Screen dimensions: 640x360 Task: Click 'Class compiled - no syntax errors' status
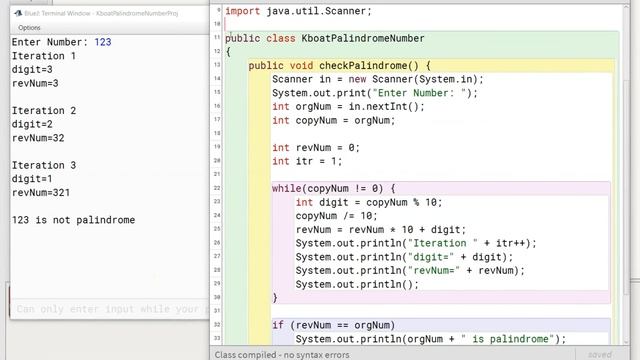pos(282,355)
